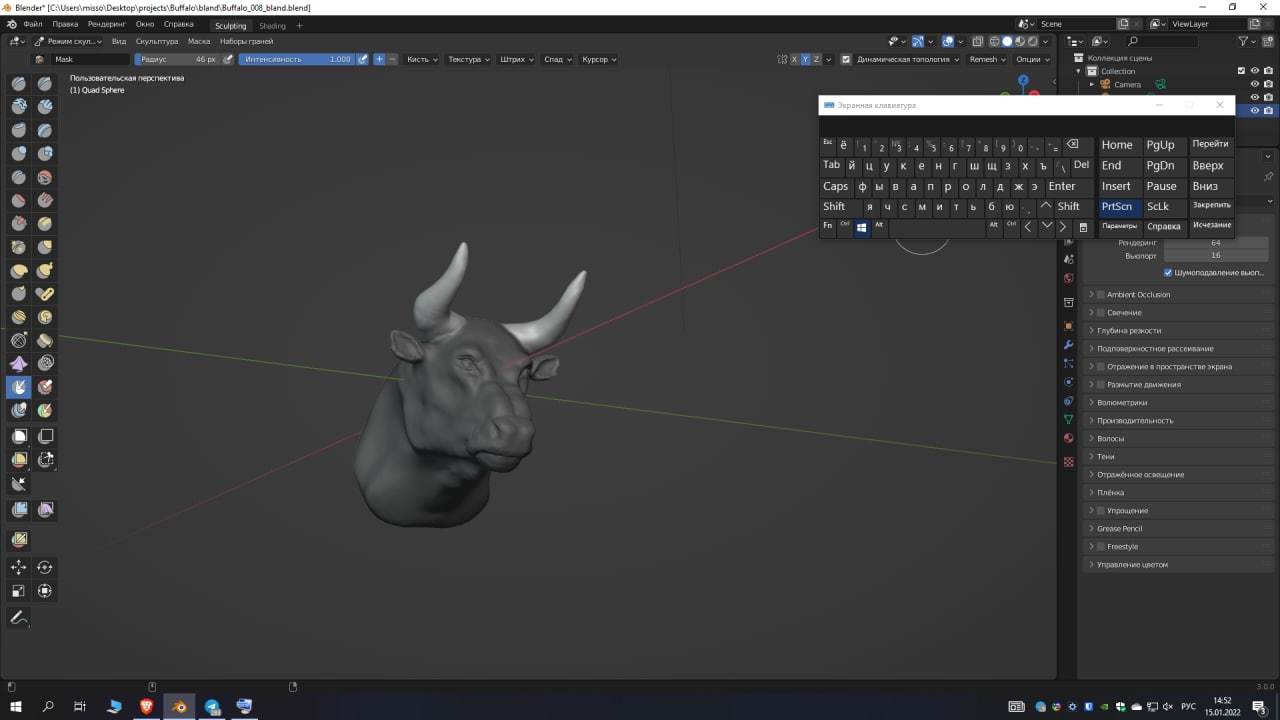Open the Скульптура menu
The width and height of the screenshot is (1280, 720).
pos(157,41)
